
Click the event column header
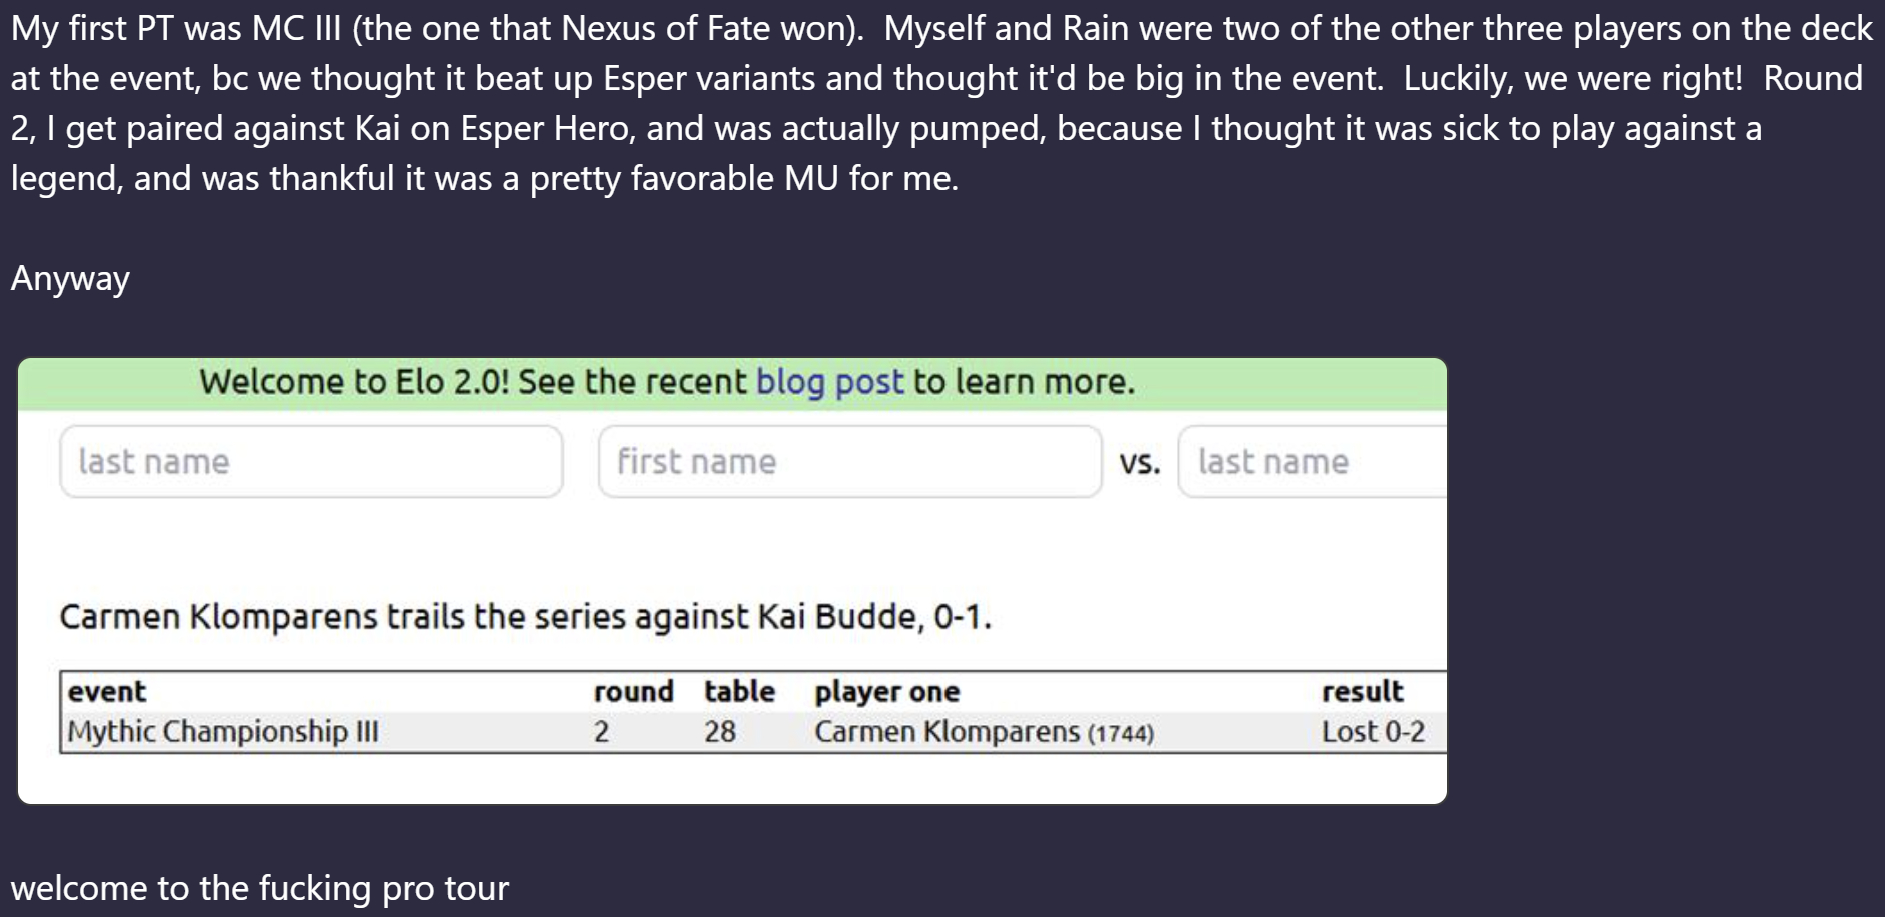click(106, 692)
